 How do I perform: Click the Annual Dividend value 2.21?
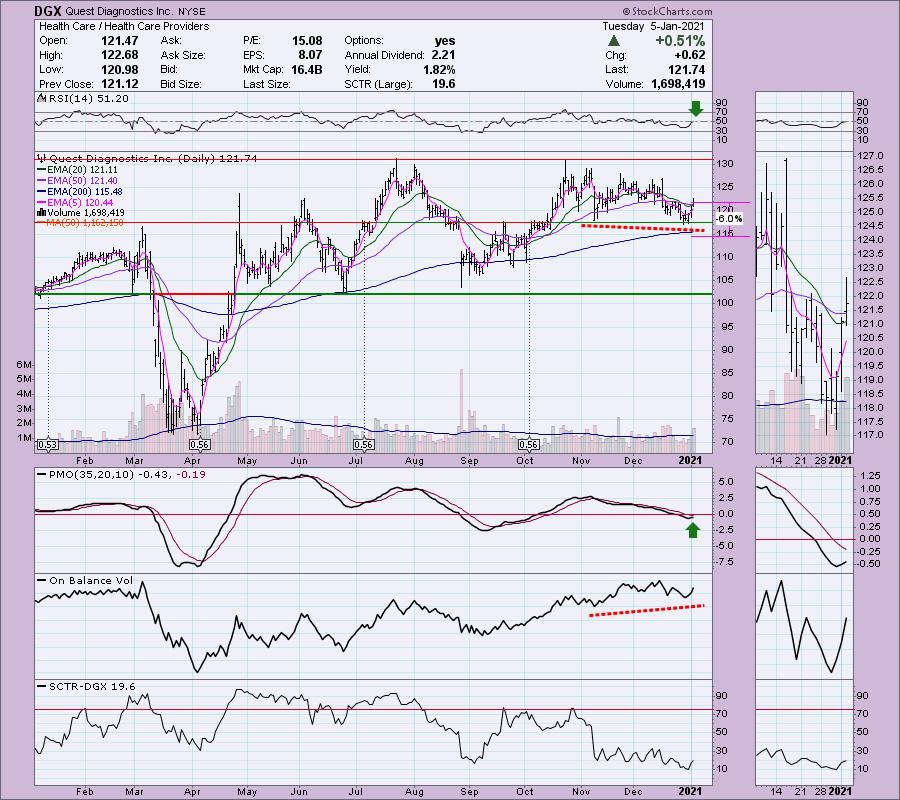pos(443,55)
